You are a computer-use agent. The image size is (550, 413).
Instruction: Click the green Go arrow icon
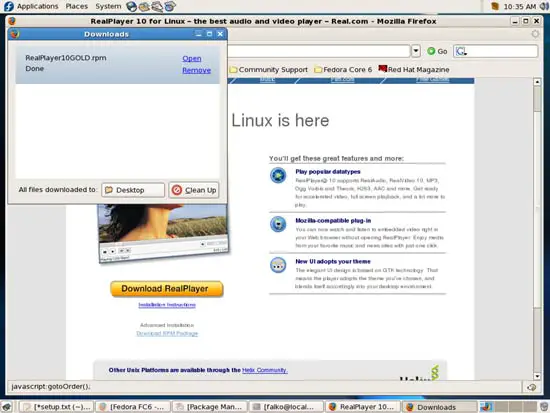(431, 51)
